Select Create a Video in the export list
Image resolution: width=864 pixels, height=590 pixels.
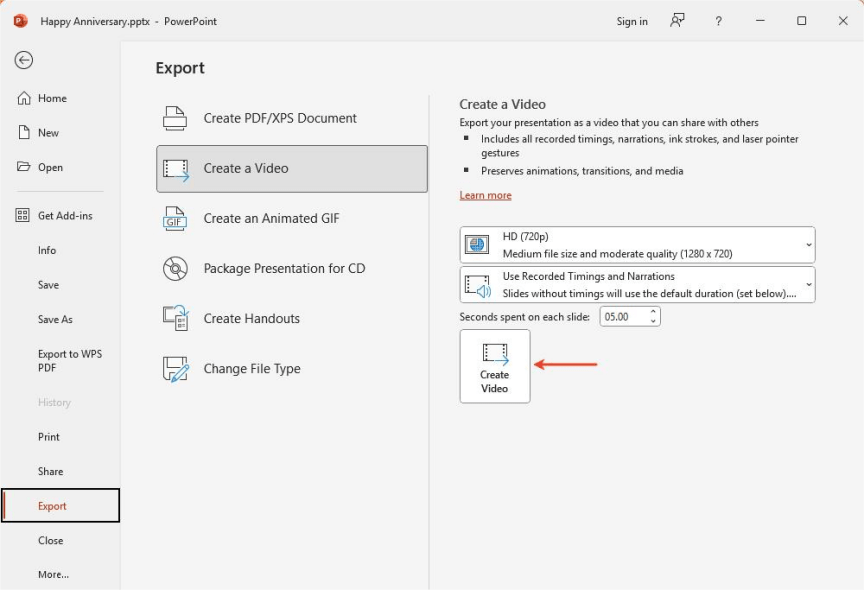pos(292,168)
